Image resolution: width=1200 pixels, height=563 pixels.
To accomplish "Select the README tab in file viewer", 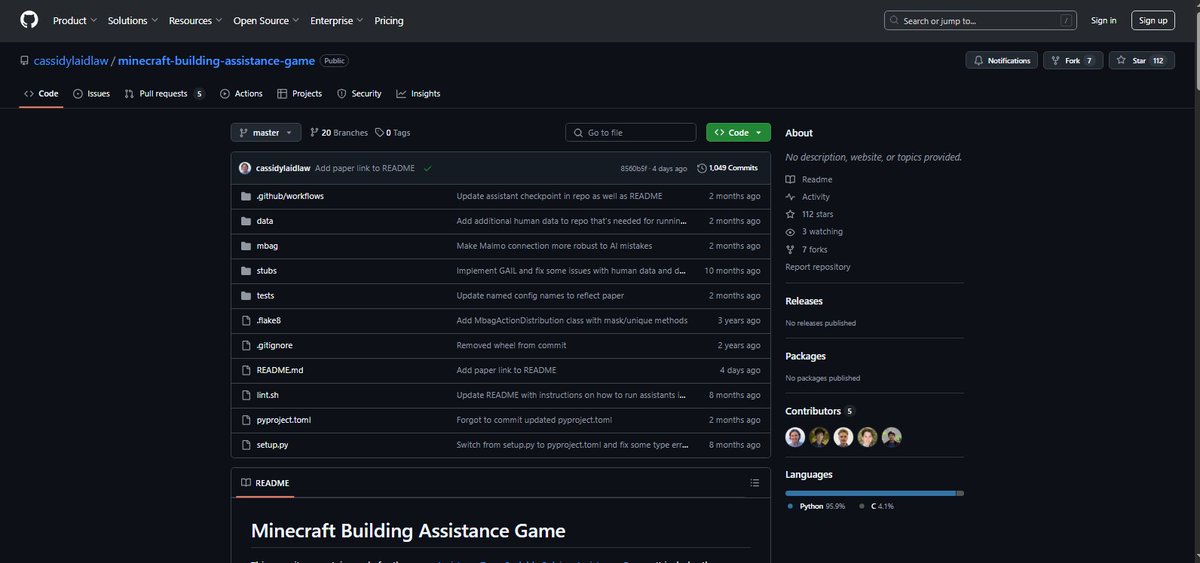I will 265,483.
